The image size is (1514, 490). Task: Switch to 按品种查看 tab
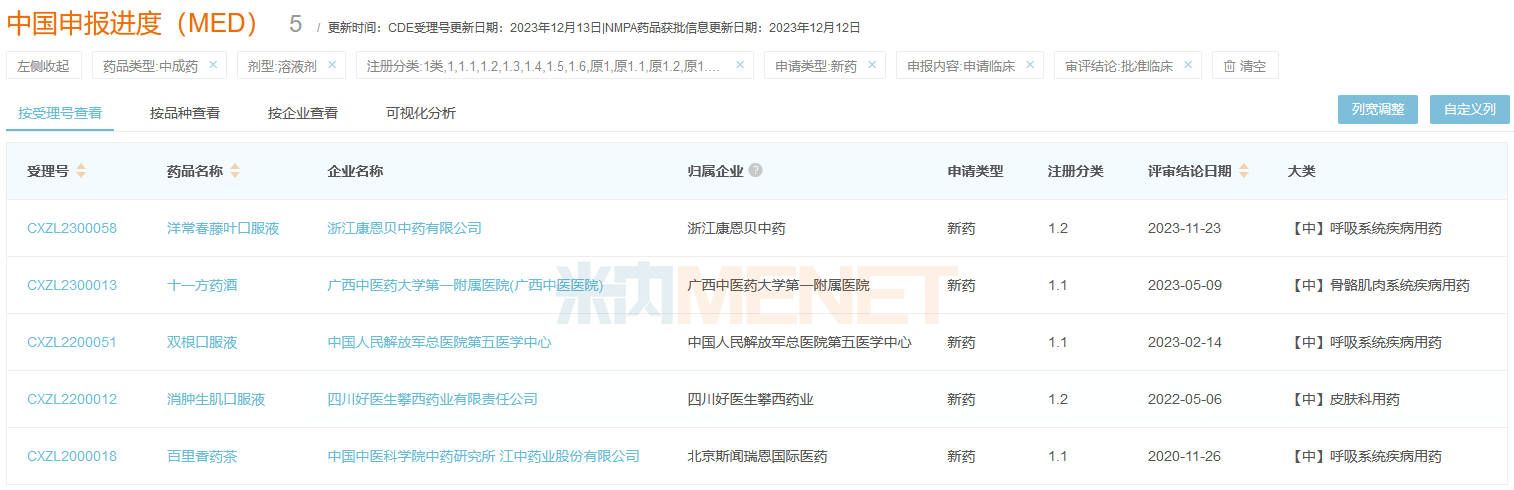tap(185, 113)
